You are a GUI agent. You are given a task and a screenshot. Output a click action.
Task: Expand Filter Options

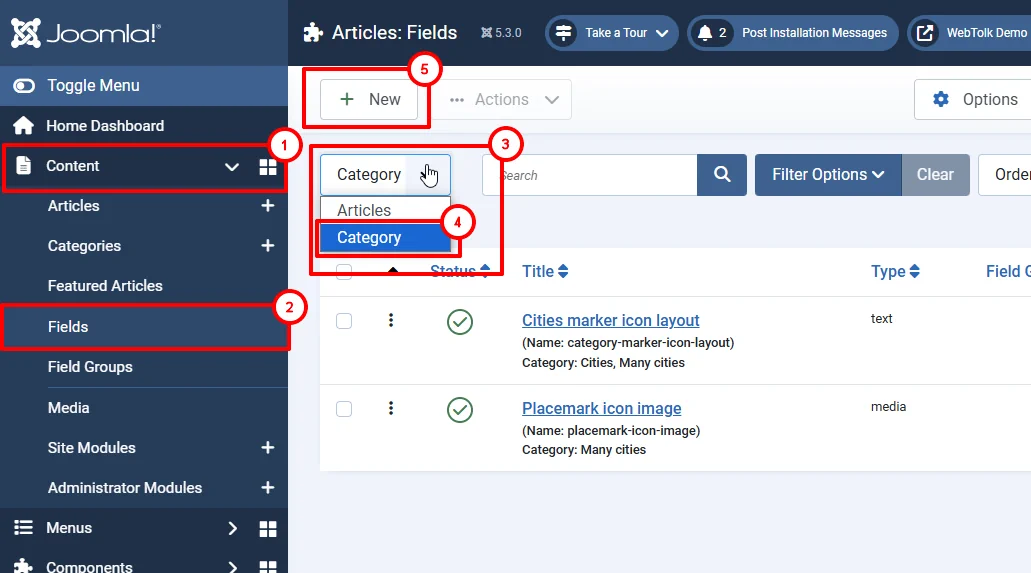click(828, 175)
